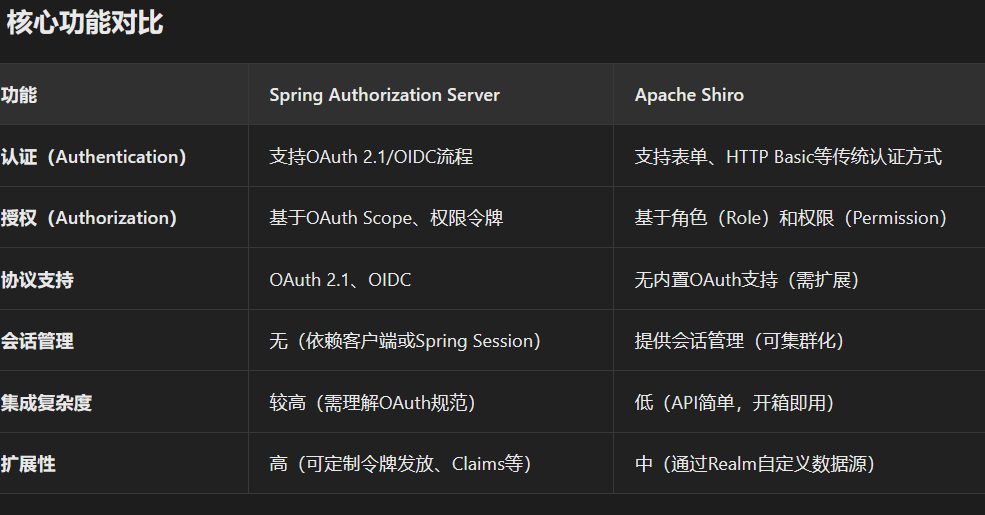This screenshot has height=515, width=985.
Task: Select the 协议支持 row label
Action: pos(37,279)
